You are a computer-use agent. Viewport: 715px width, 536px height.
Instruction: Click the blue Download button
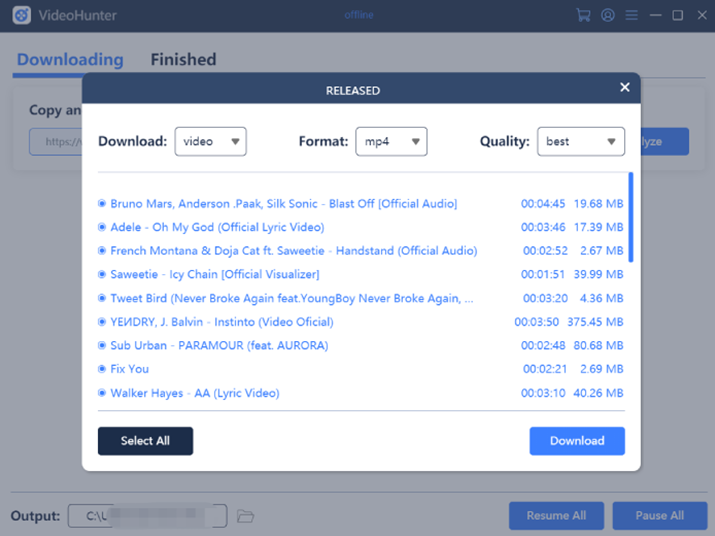[577, 441]
